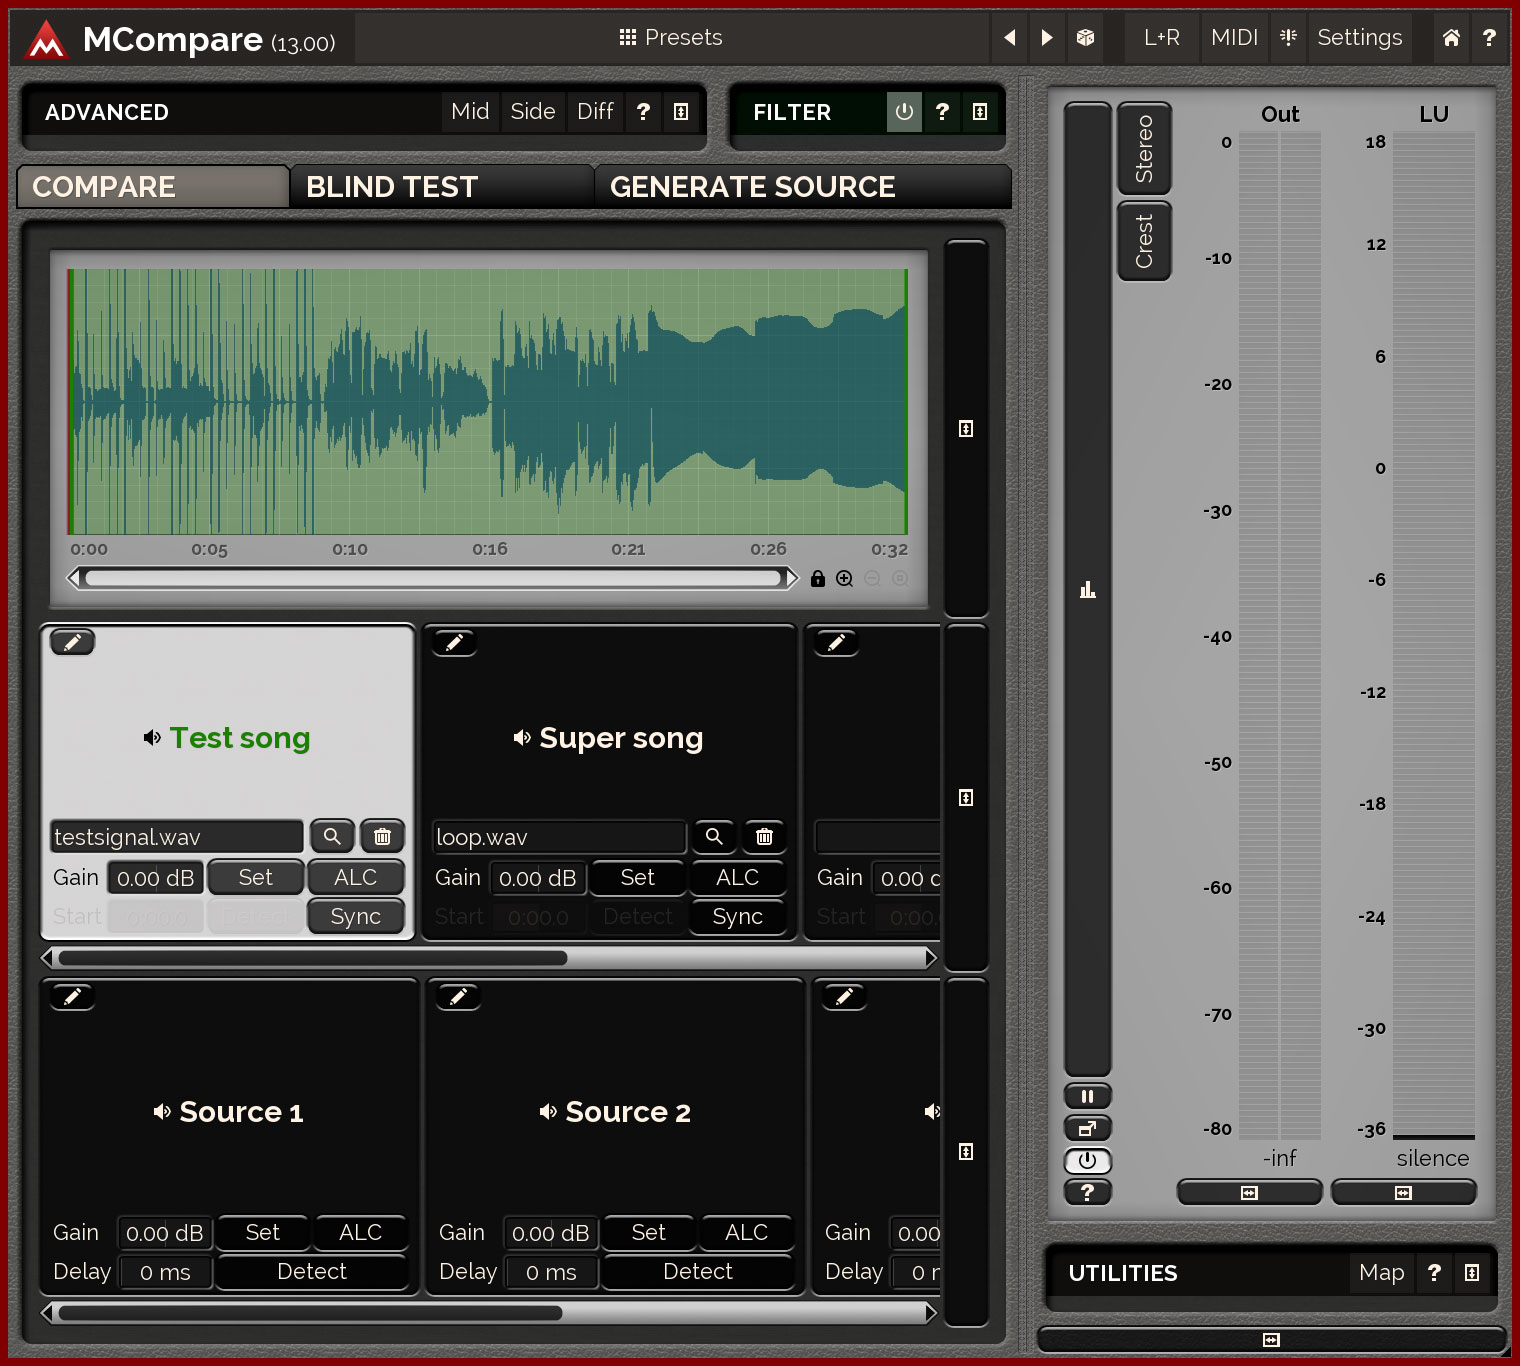Click the edit pencil on Test song slot
Image resolution: width=1520 pixels, height=1366 pixels.
(x=72, y=643)
